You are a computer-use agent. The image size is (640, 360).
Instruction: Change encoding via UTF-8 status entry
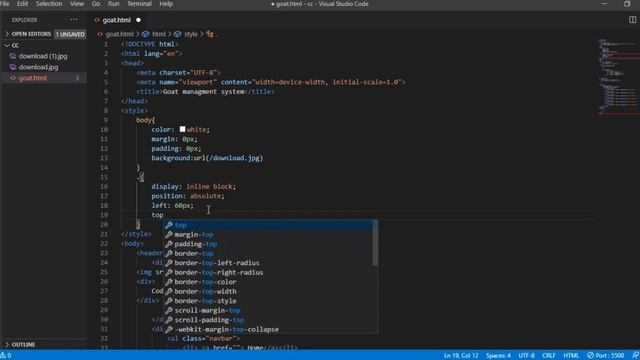click(x=527, y=356)
